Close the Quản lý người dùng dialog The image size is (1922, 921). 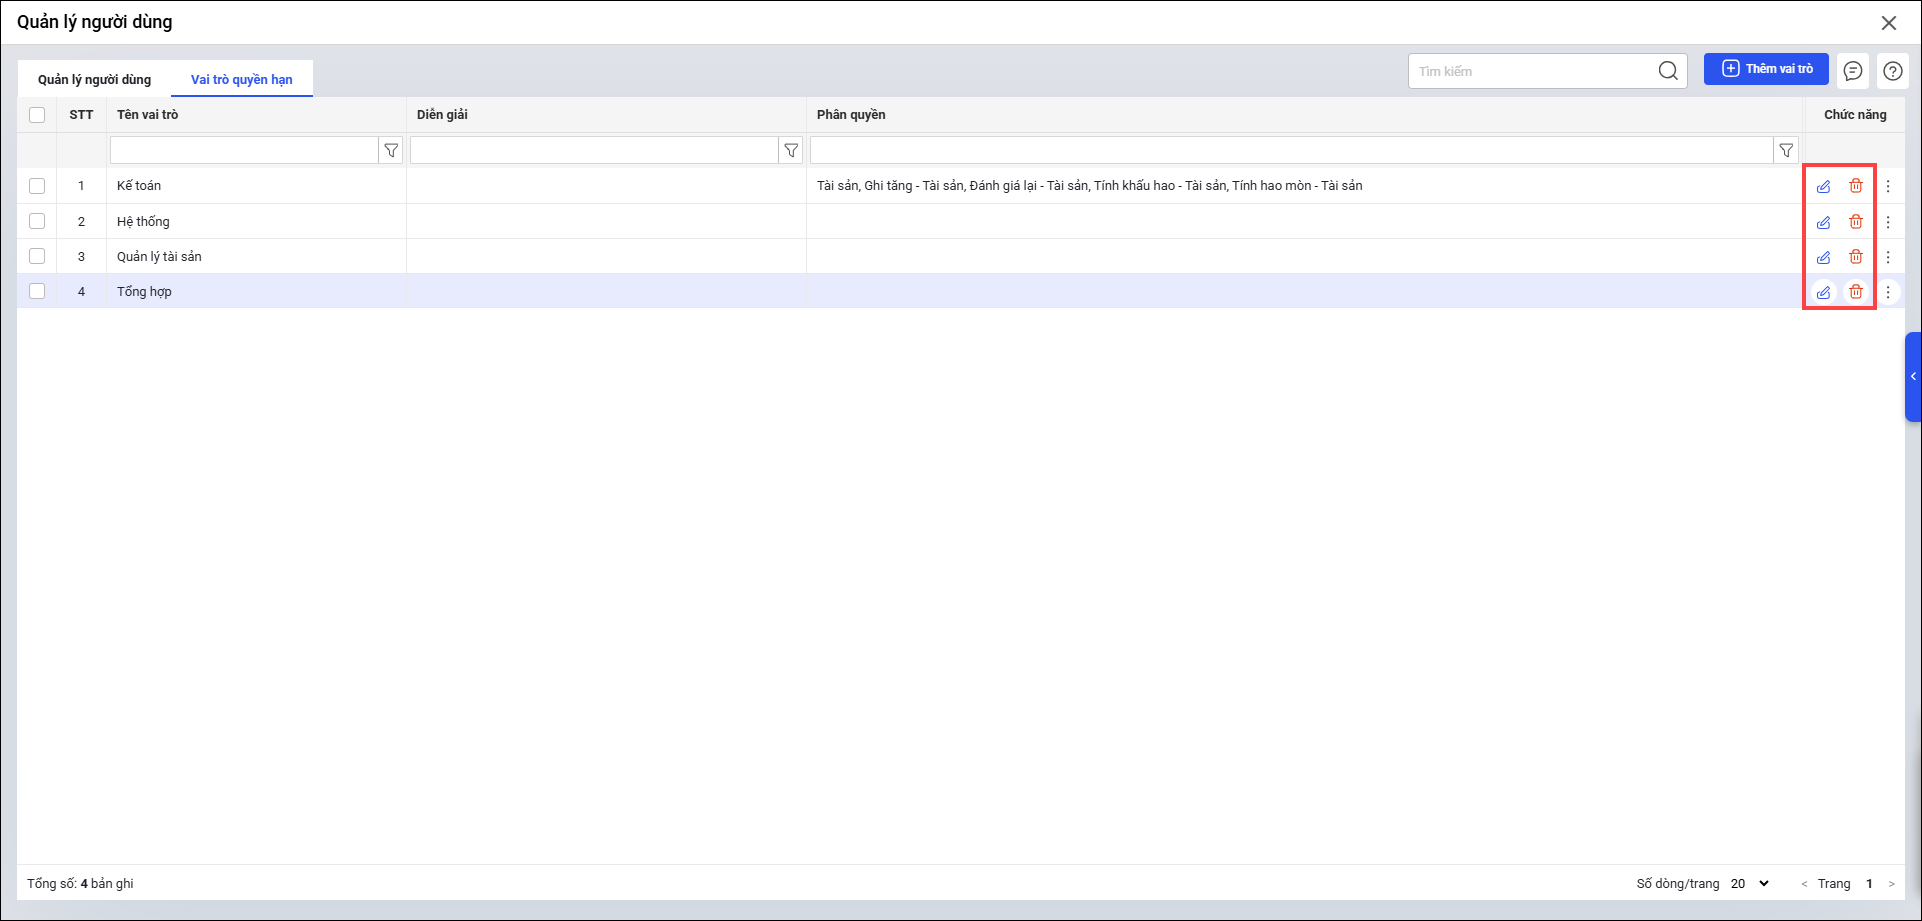click(x=1889, y=23)
